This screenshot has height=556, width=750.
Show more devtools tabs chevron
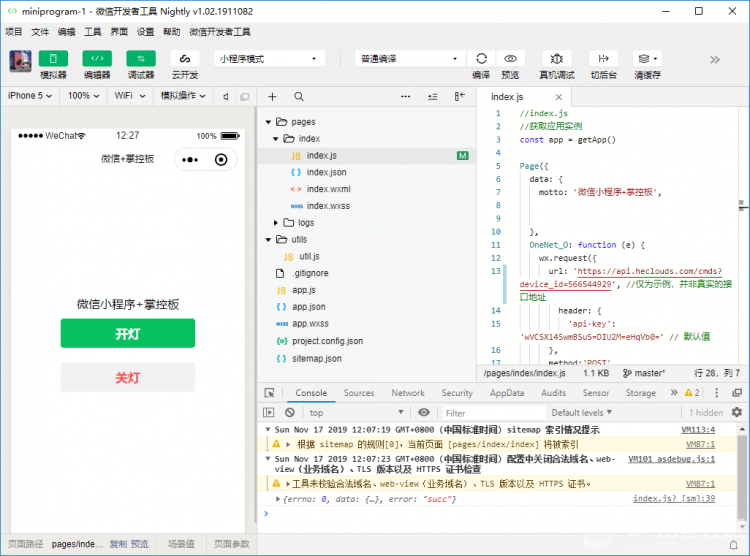coord(674,393)
